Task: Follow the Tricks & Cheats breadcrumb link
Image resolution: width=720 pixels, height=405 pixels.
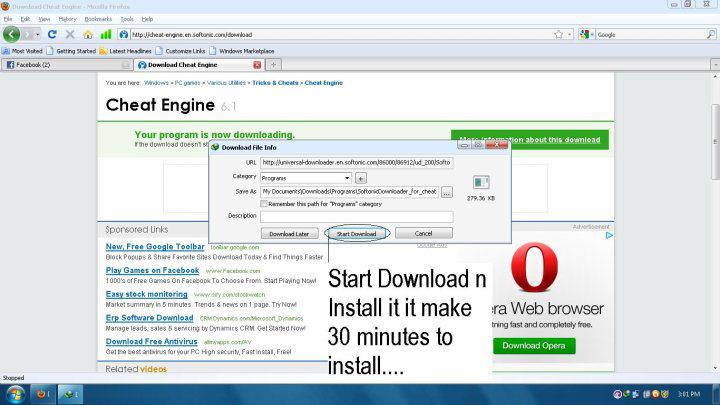Action: coord(275,83)
